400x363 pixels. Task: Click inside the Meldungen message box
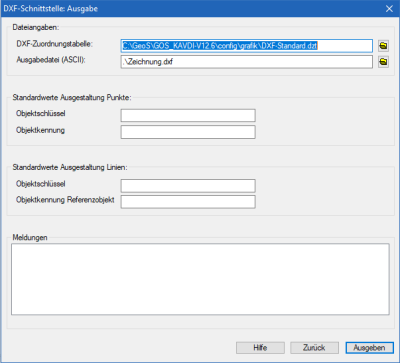200,279
